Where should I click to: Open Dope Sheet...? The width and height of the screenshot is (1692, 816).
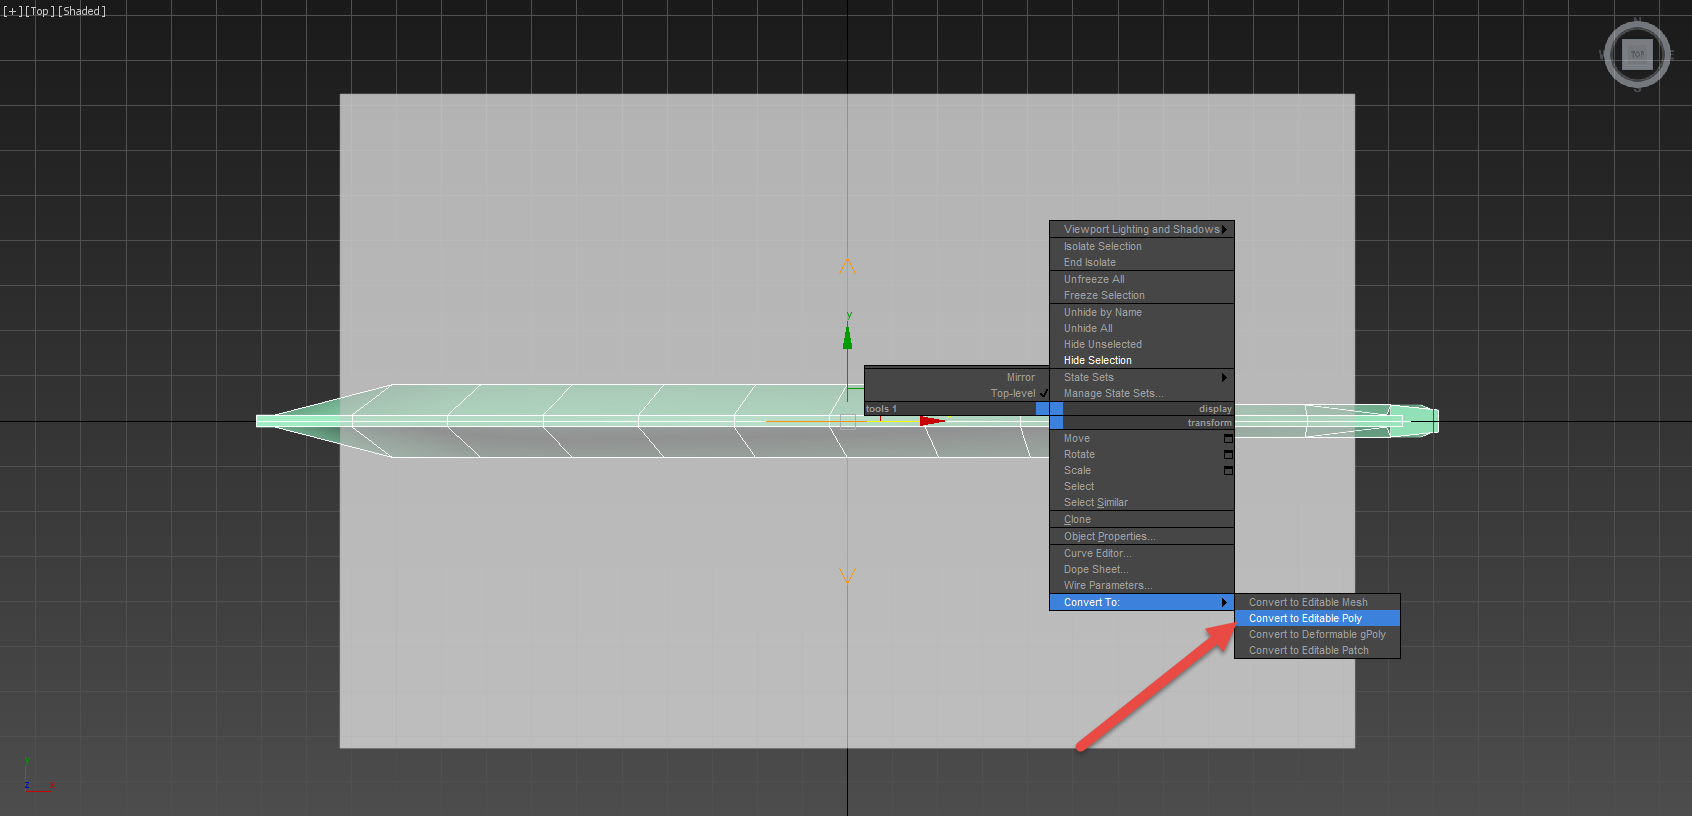pyautogui.click(x=1142, y=570)
